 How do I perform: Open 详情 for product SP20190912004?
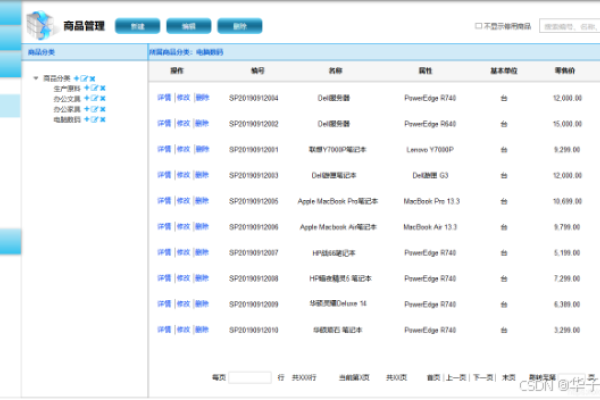point(164,98)
